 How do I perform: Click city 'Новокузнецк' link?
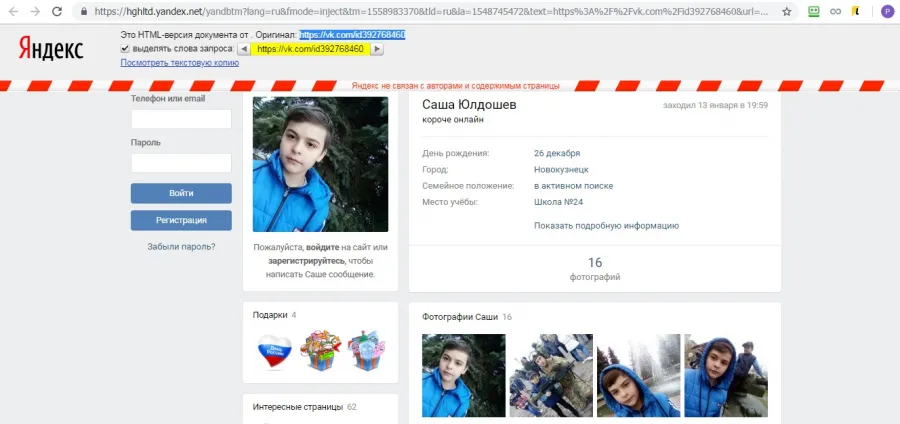point(561,170)
